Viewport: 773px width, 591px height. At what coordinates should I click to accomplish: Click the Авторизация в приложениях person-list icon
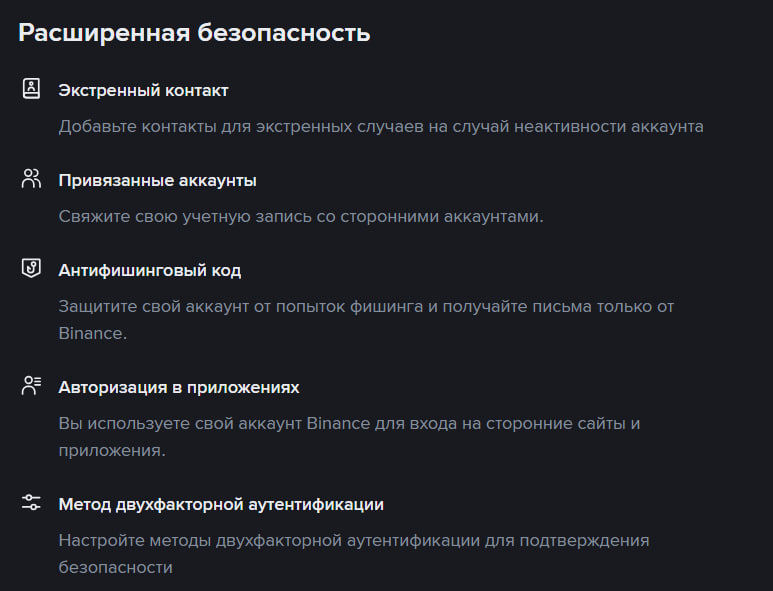coord(31,386)
